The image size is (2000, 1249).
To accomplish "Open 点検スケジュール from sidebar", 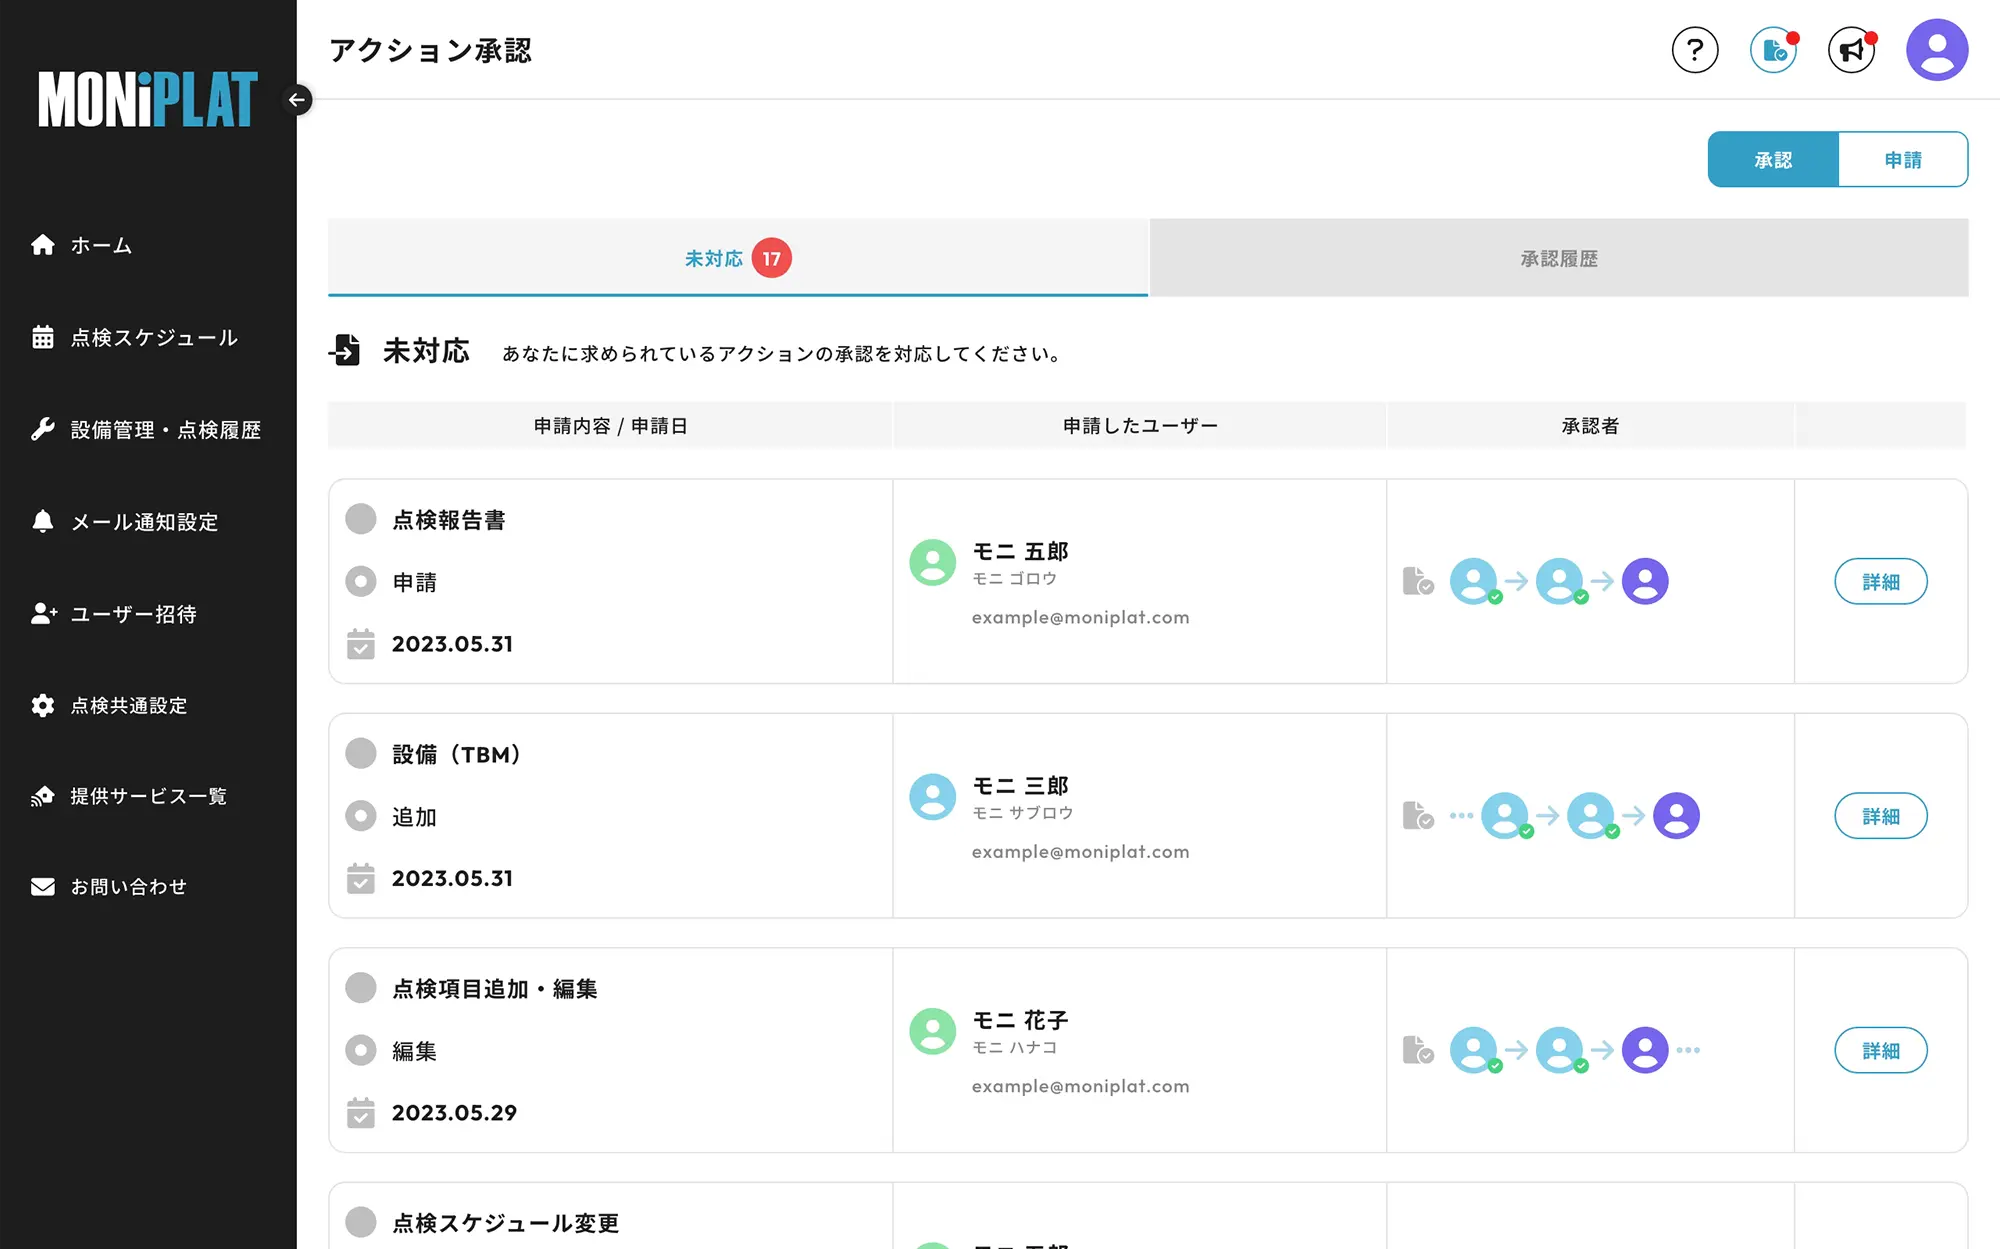I will pos(153,338).
